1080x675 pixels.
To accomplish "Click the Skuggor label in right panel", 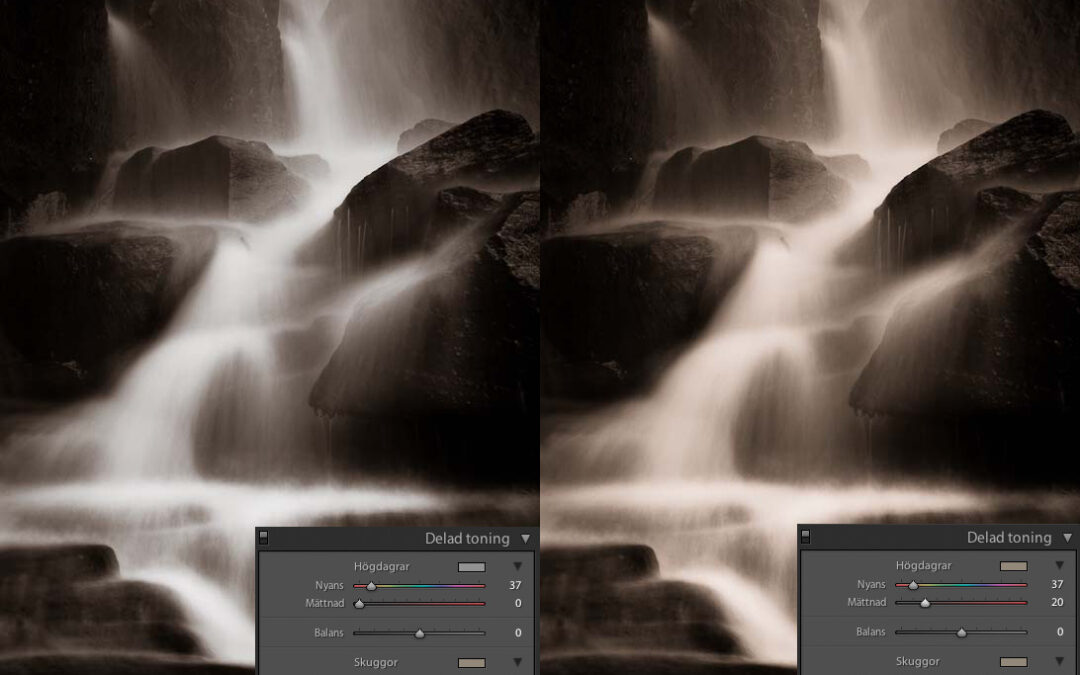I will [x=918, y=661].
